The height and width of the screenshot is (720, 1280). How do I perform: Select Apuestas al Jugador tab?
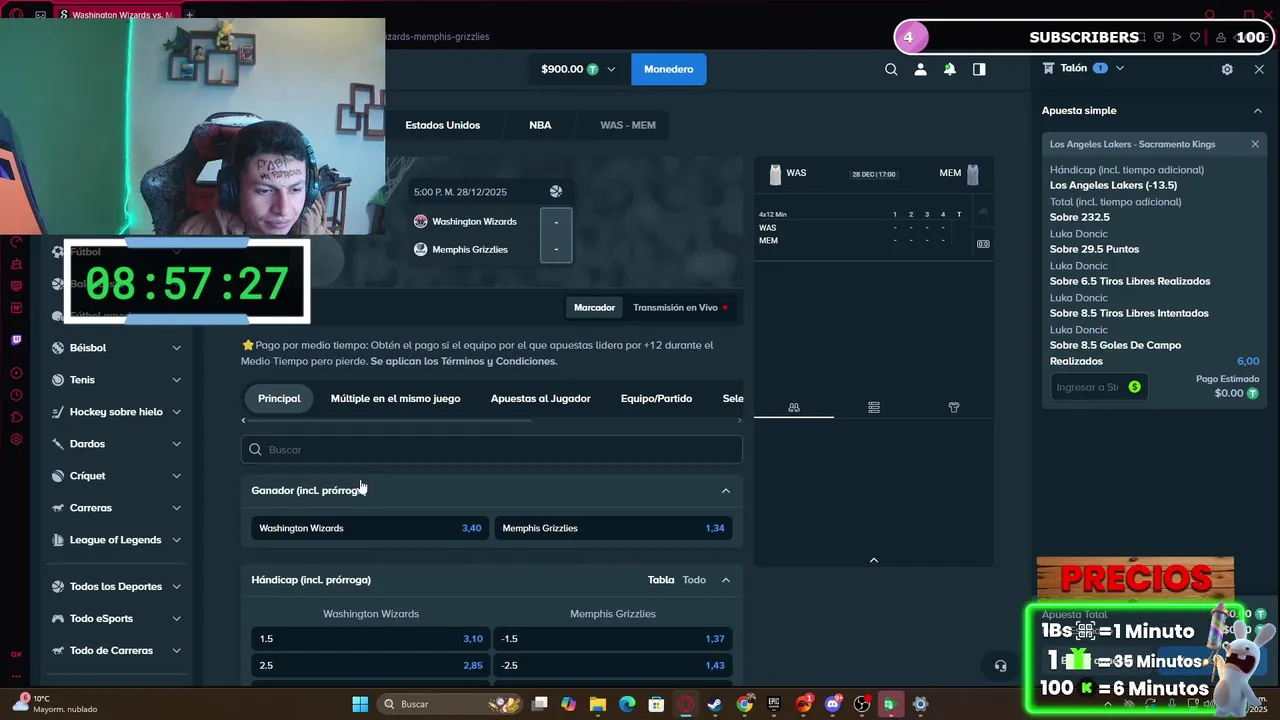[540, 398]
